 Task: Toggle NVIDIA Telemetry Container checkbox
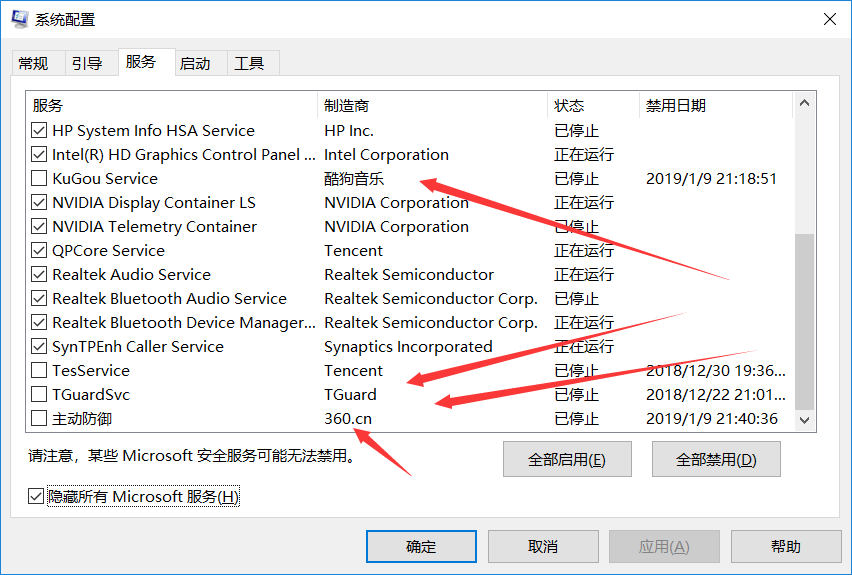click(x=39, y=226)
